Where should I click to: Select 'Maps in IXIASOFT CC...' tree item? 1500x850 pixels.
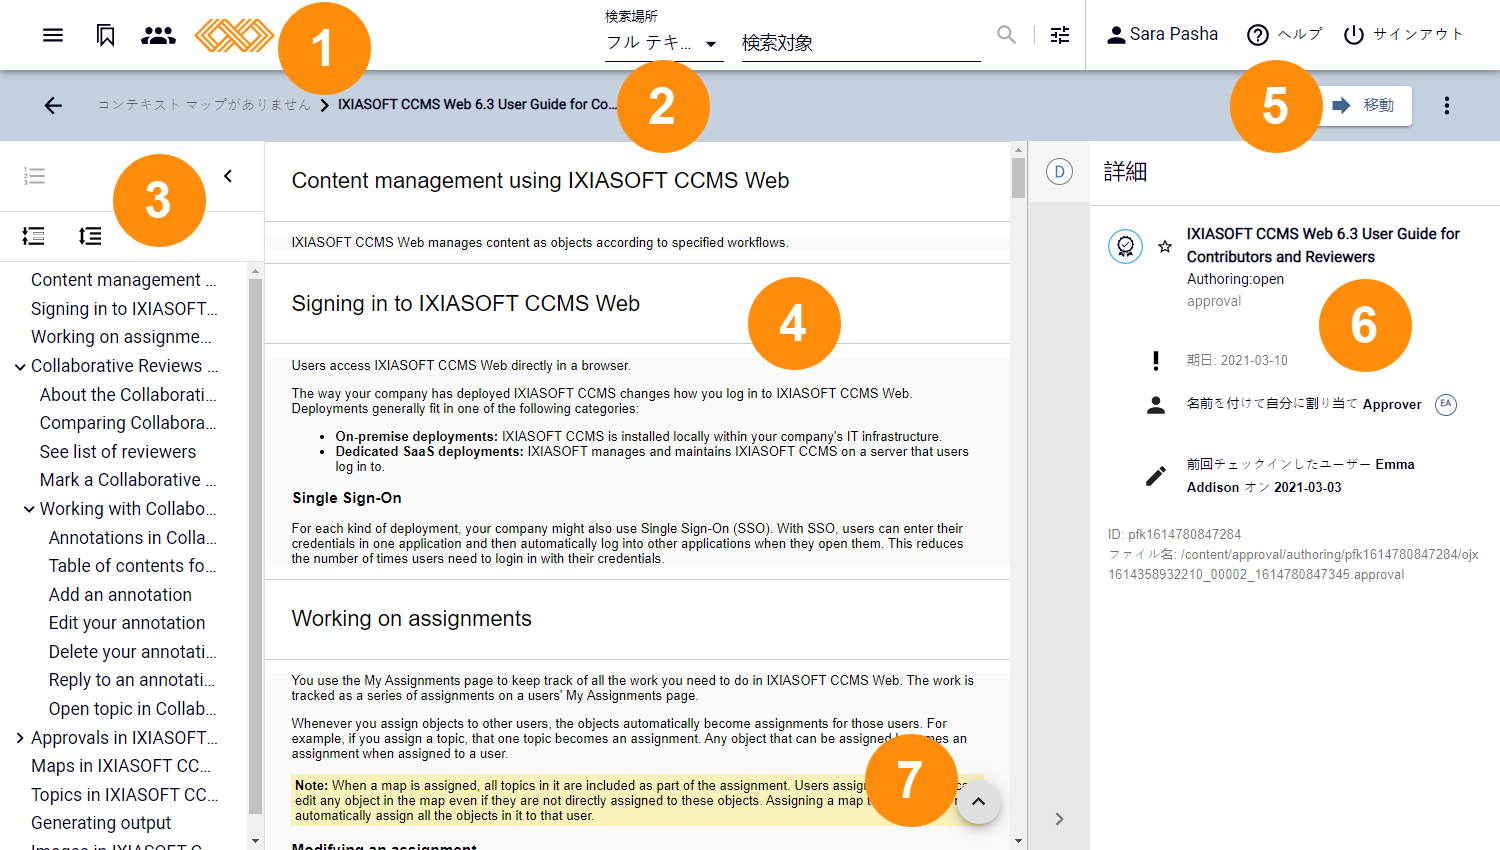(x=121, y=766)
